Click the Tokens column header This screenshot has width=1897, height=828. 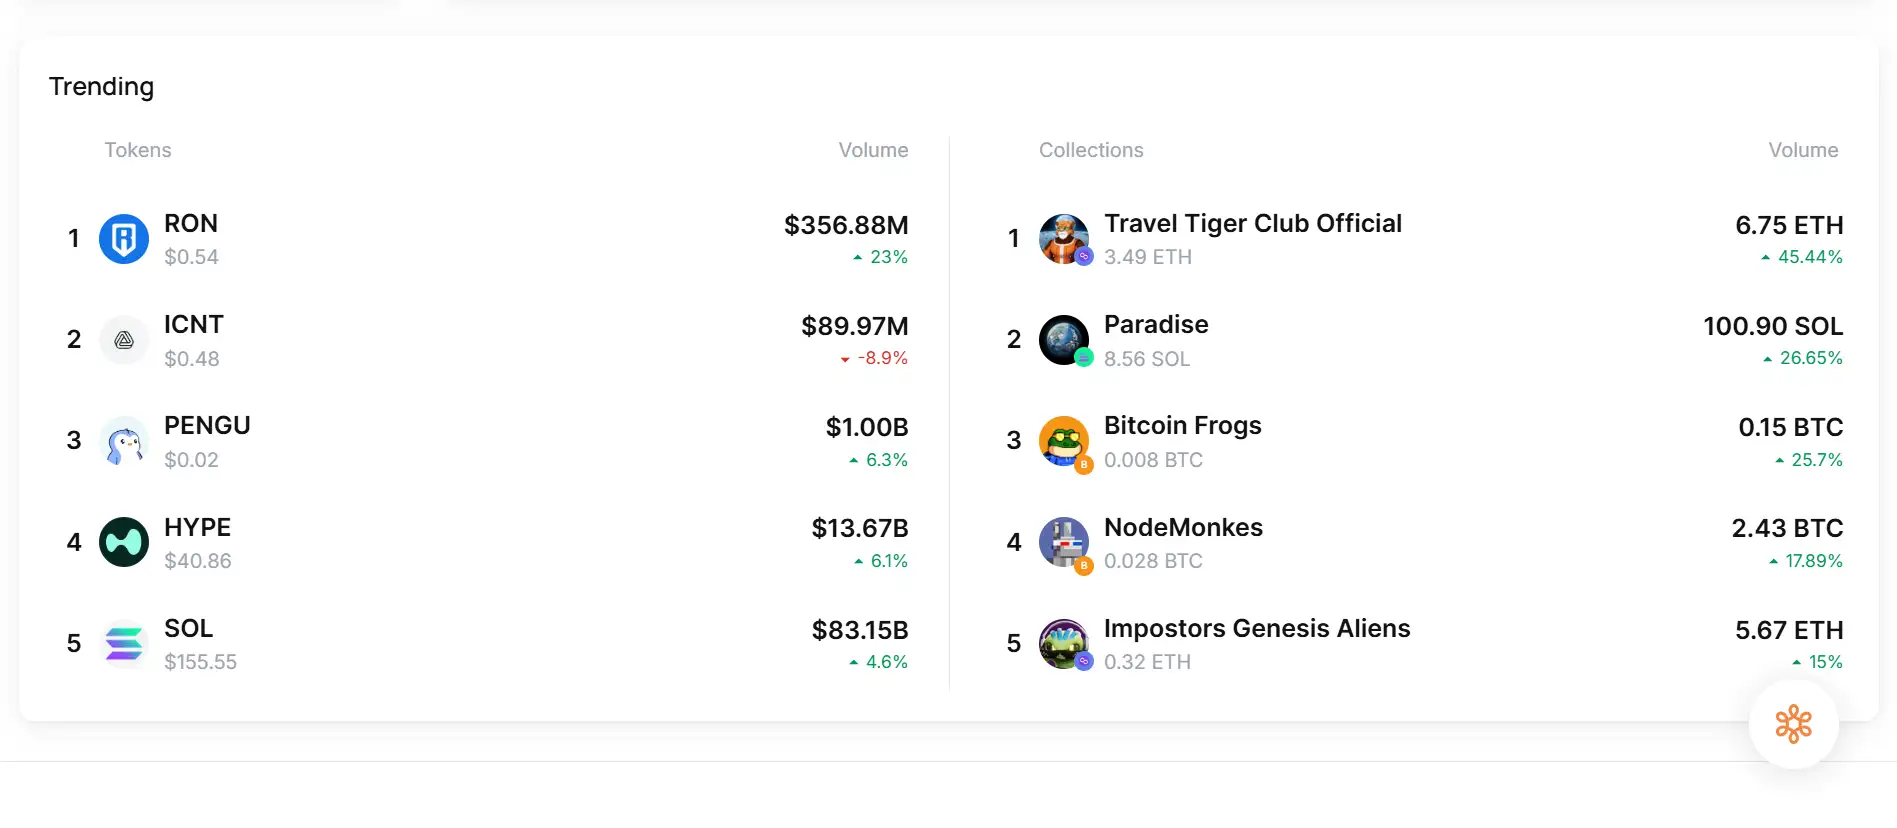point(138,150)
